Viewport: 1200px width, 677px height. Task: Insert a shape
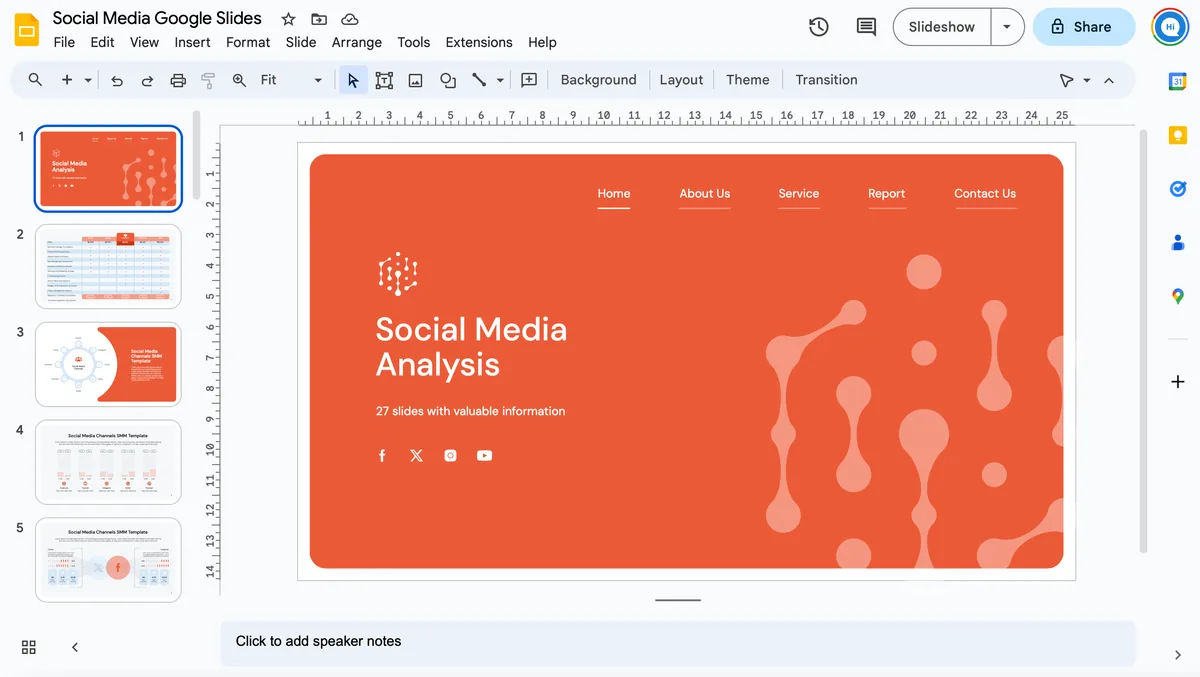point(448,80)
